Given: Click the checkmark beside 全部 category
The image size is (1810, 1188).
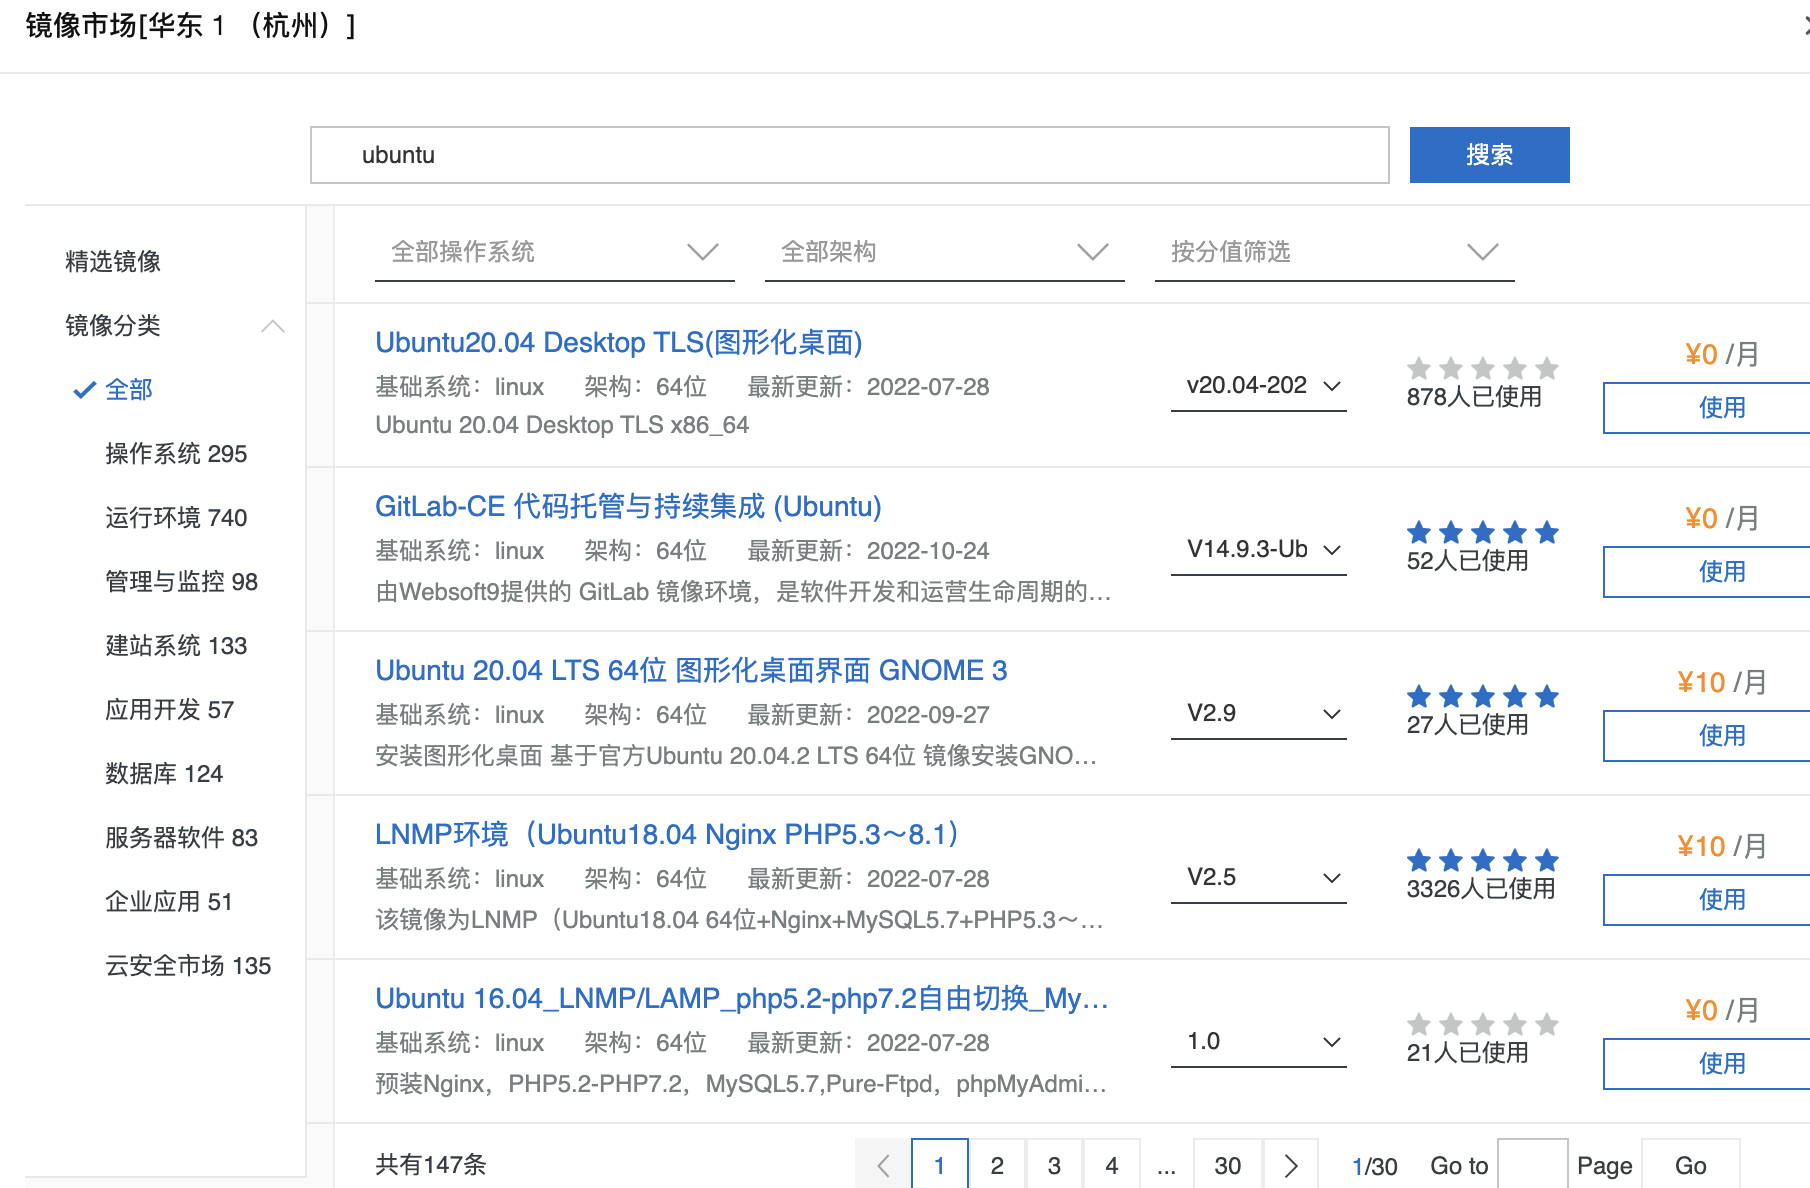Looking at the screenshot, I should pos(84,390).
